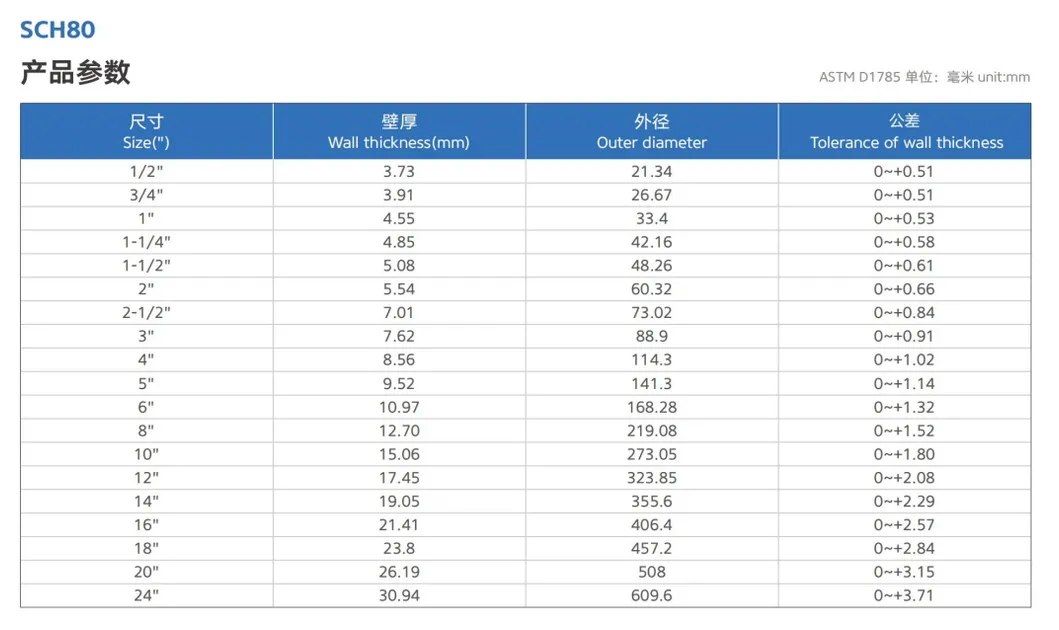
Task: Click the ASTM D1785 unit note
Action: 924,77
